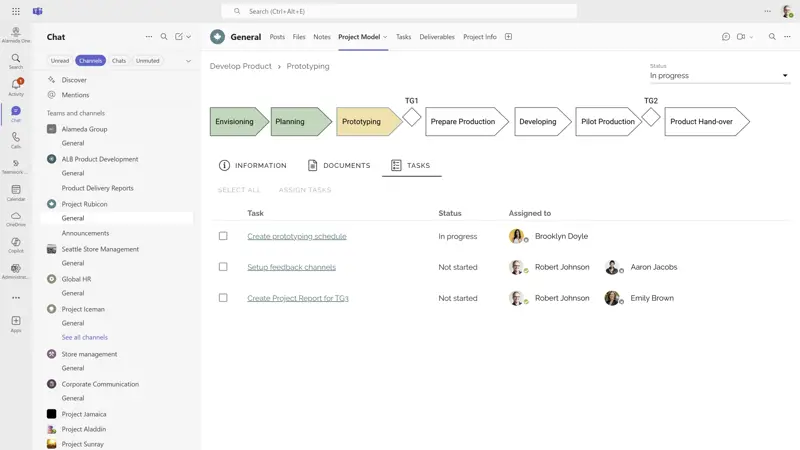Check the Create prototyping schedule task box
Viewport: 800px width, 450px height.
223,236
